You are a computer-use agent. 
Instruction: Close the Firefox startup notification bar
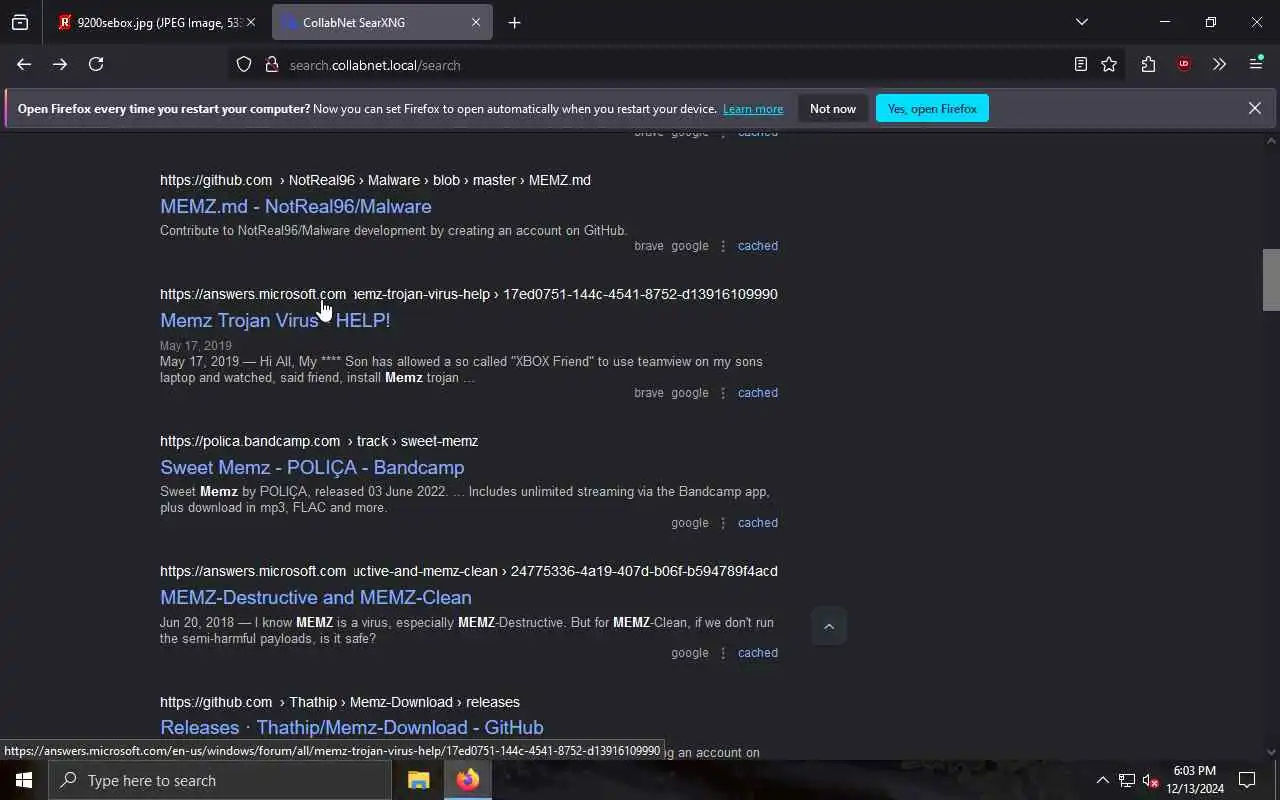[x=1254, y=108]
